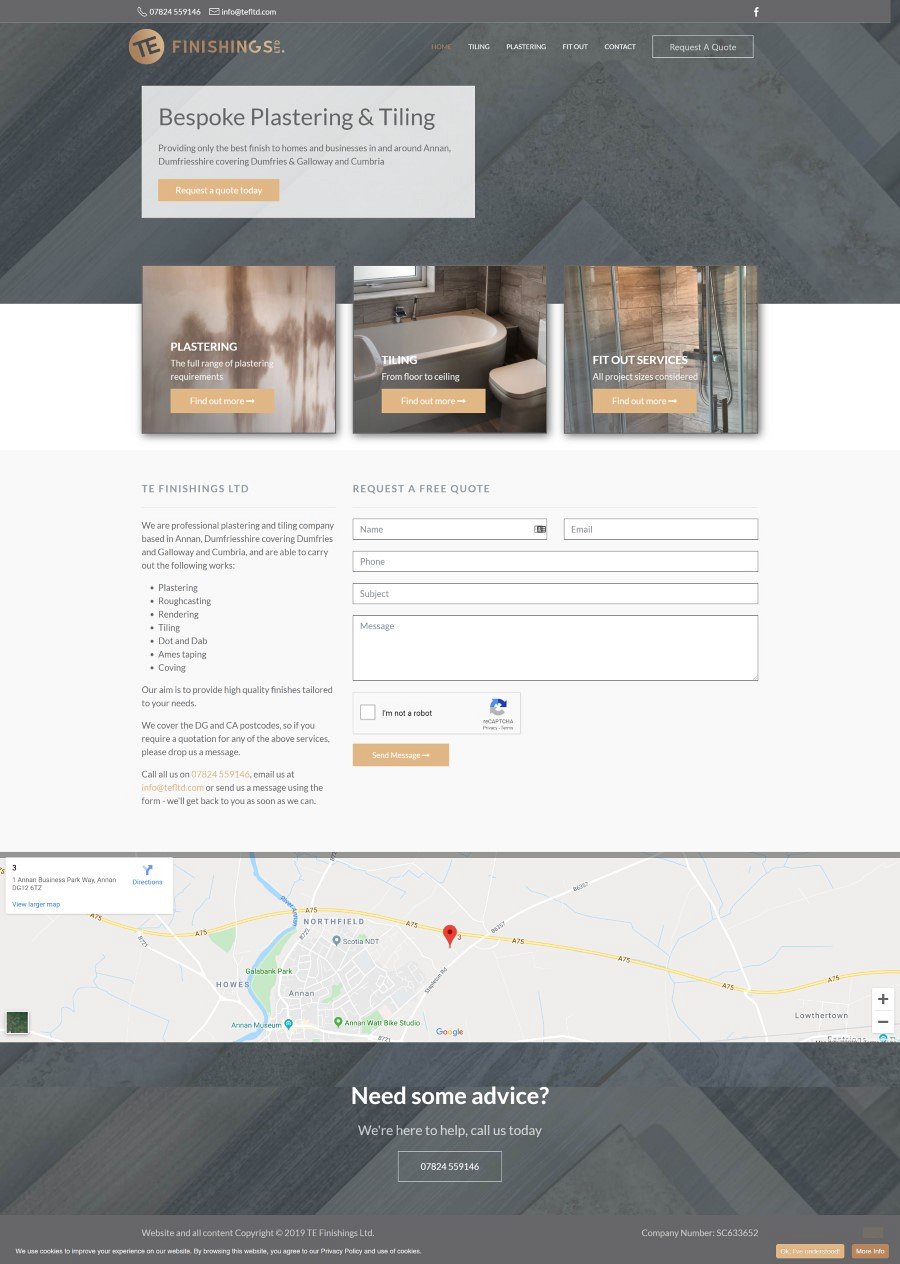Click the TE Finishings logo

[207, 46]
